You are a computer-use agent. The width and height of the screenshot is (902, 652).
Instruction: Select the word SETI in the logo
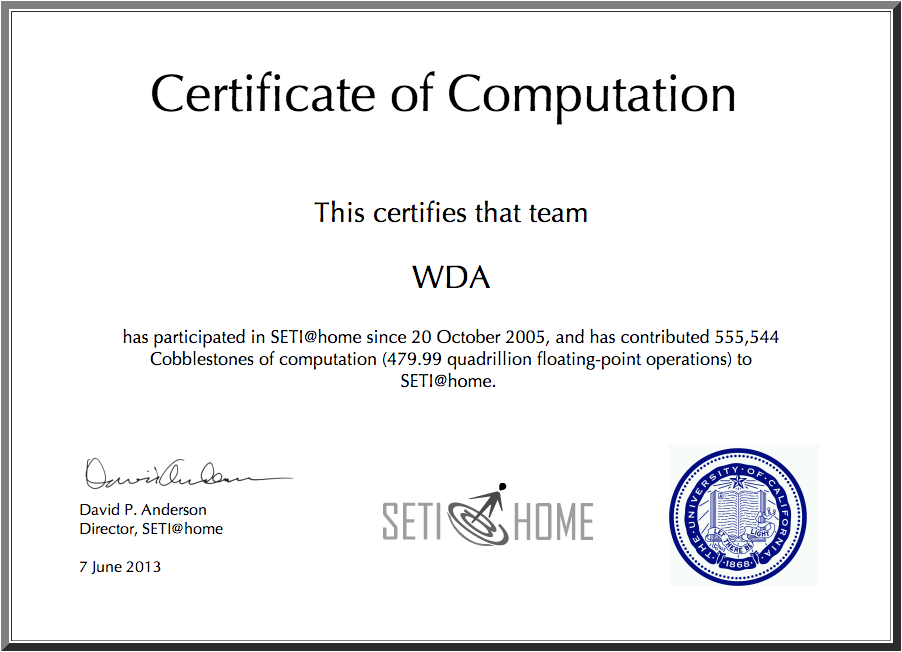413,521
